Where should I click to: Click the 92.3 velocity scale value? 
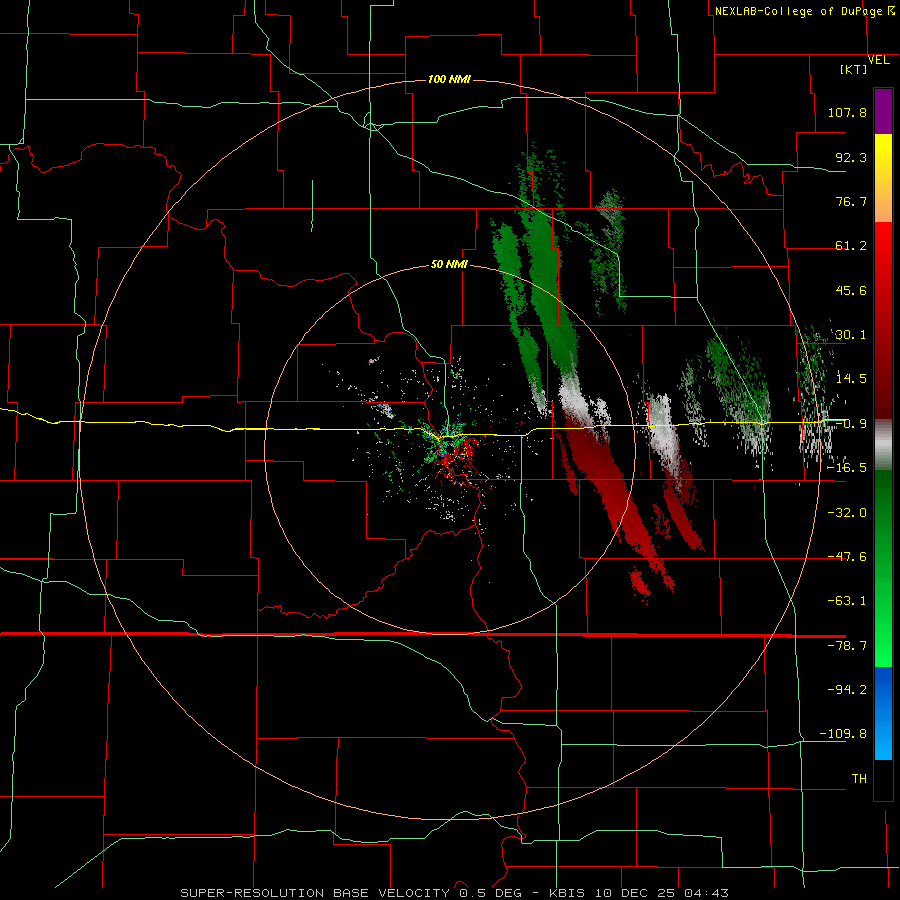851,157
